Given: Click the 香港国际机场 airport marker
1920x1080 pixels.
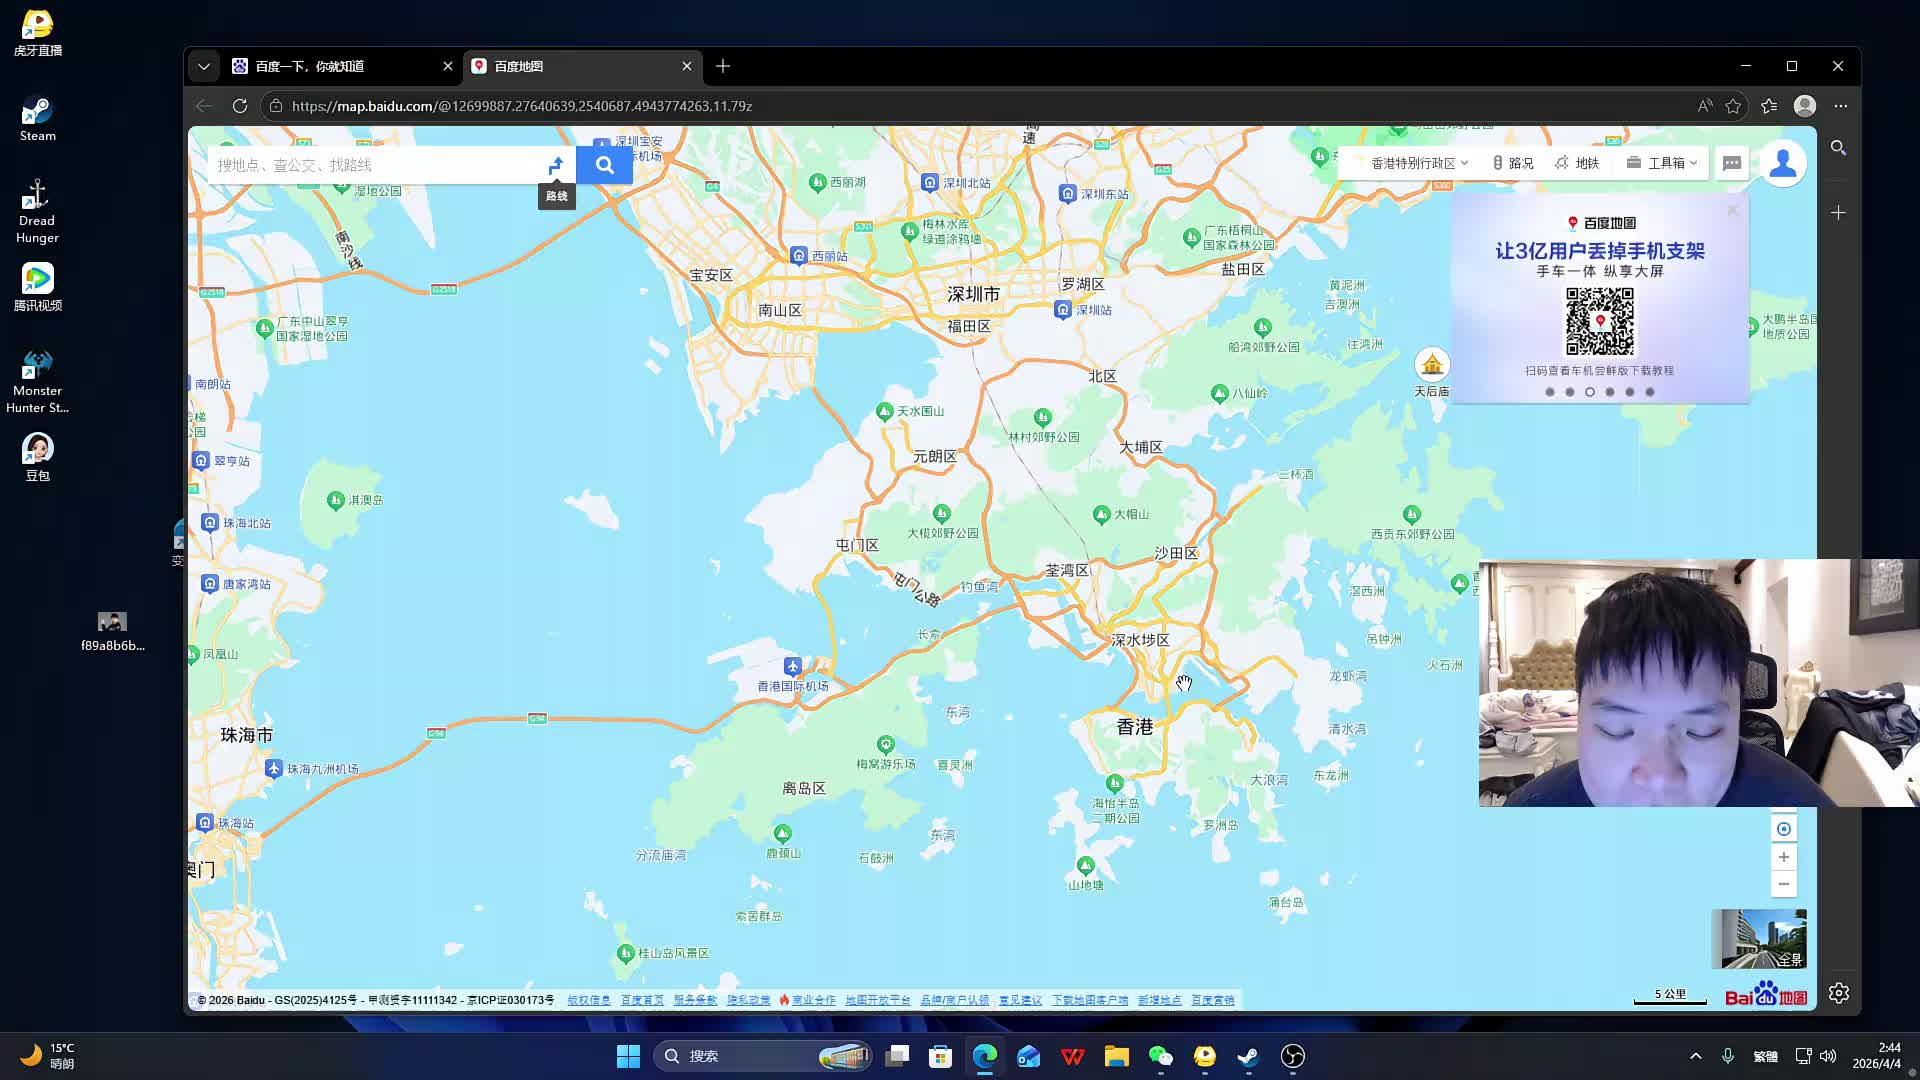Looking at the screenshot, I should click(x=792, y=666).
